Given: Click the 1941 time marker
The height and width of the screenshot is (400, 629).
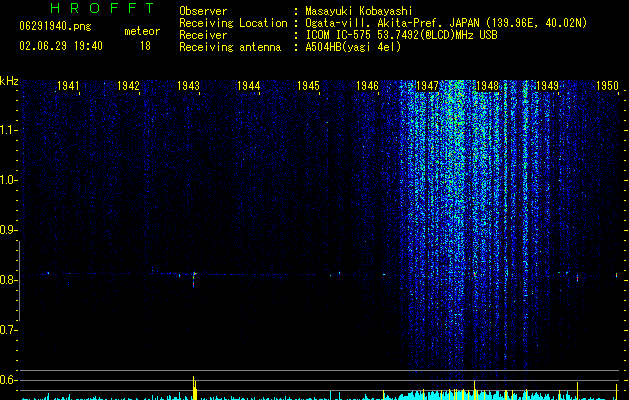Looking at the screenshot, I should pyautogui.click(x=68, y=86).
